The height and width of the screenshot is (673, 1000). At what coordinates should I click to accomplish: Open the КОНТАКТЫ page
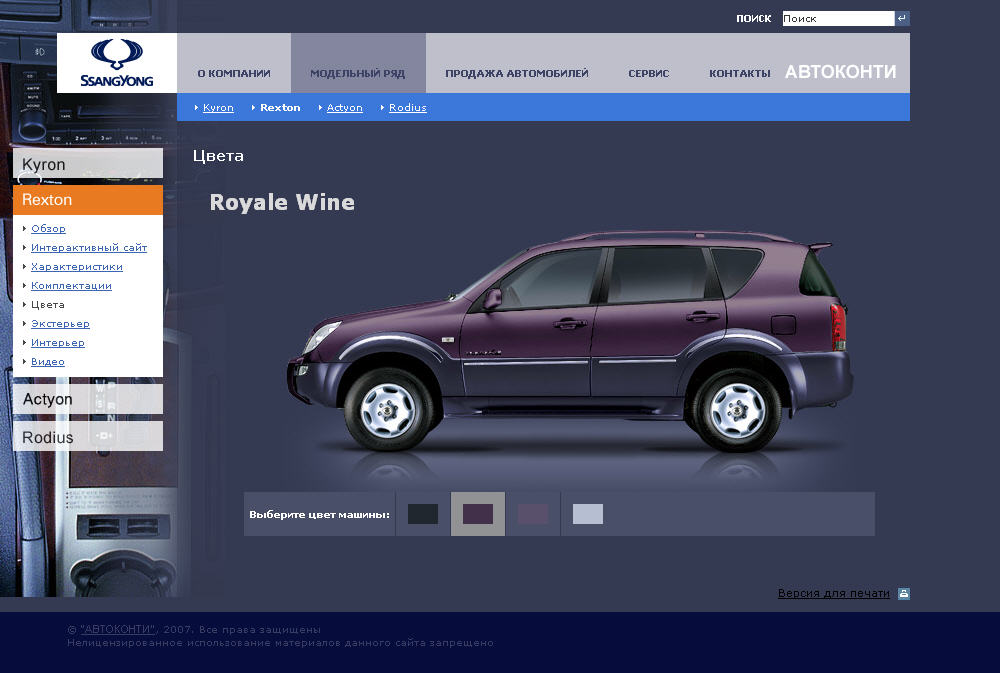[739, 73]
